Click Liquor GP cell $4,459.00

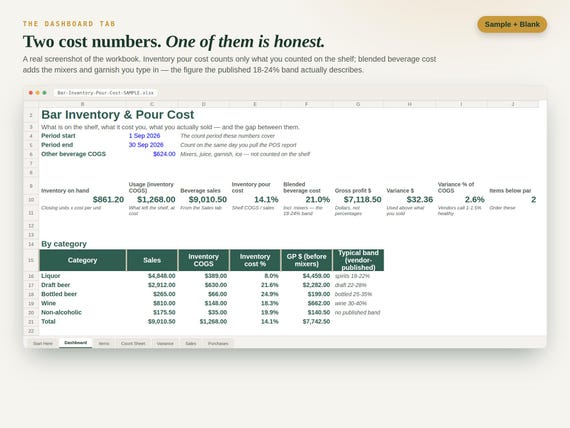316,276
